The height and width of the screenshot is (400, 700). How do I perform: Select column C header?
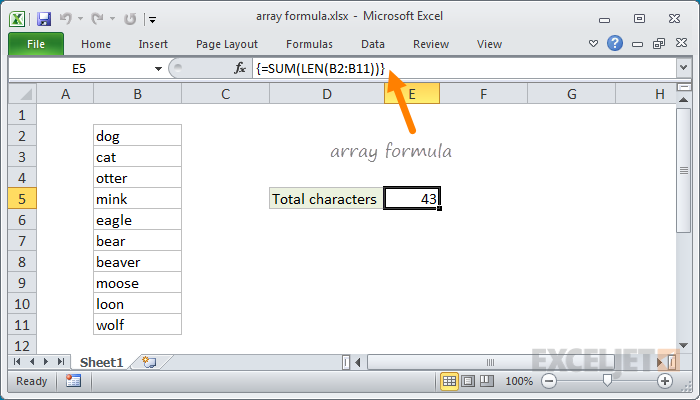[225, 94]
